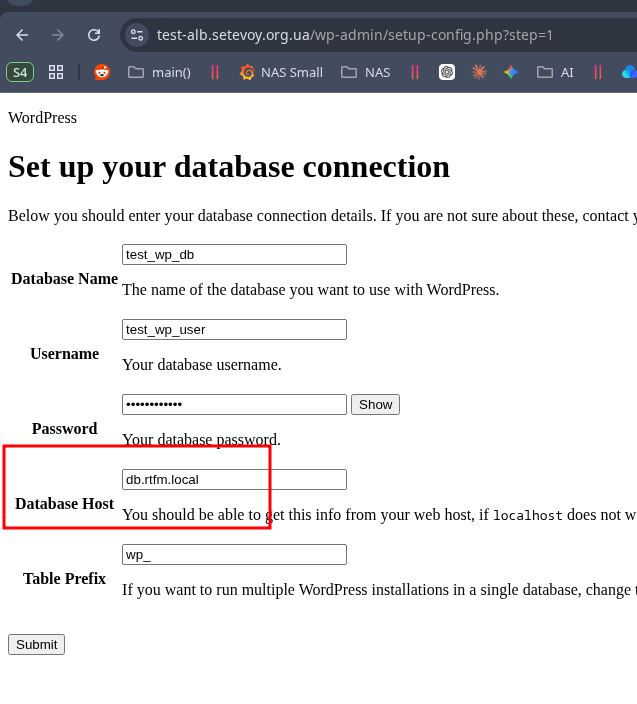This screenshot has height=704, width=637.
Task: Show the database password
Action: (375, 404)
